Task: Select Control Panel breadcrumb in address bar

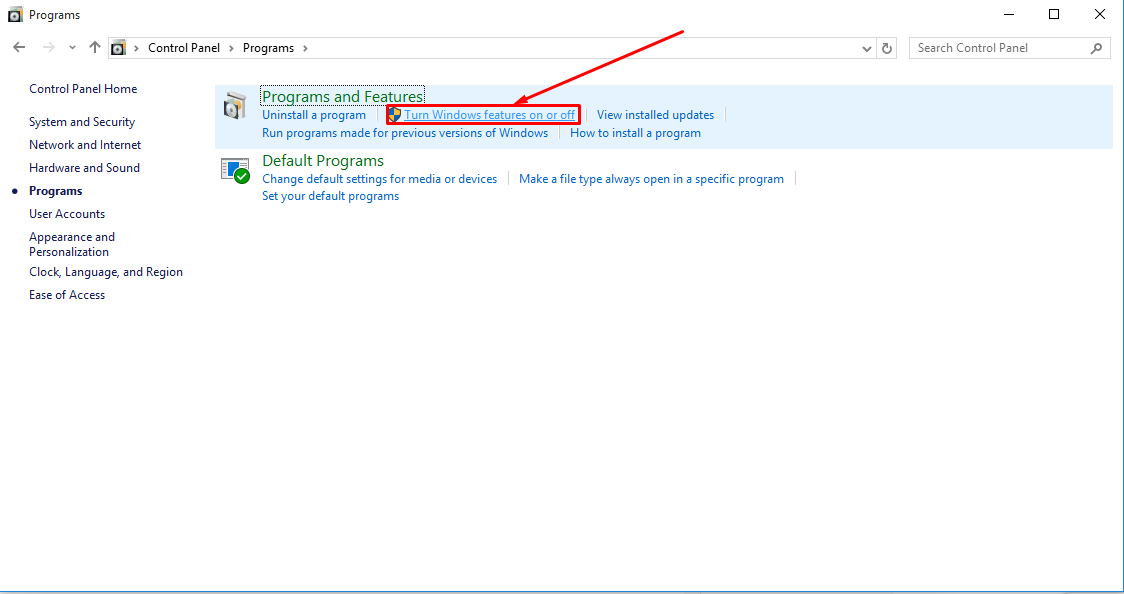Action: point(184,48)
